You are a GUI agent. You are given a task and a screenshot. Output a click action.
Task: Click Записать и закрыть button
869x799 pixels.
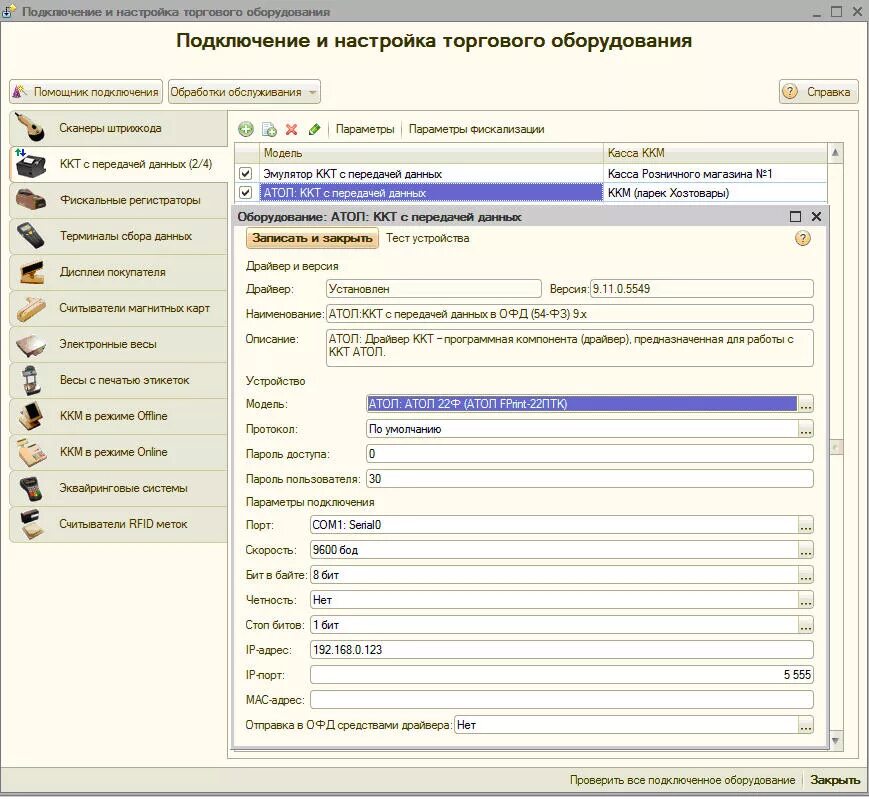coord(312,238)
